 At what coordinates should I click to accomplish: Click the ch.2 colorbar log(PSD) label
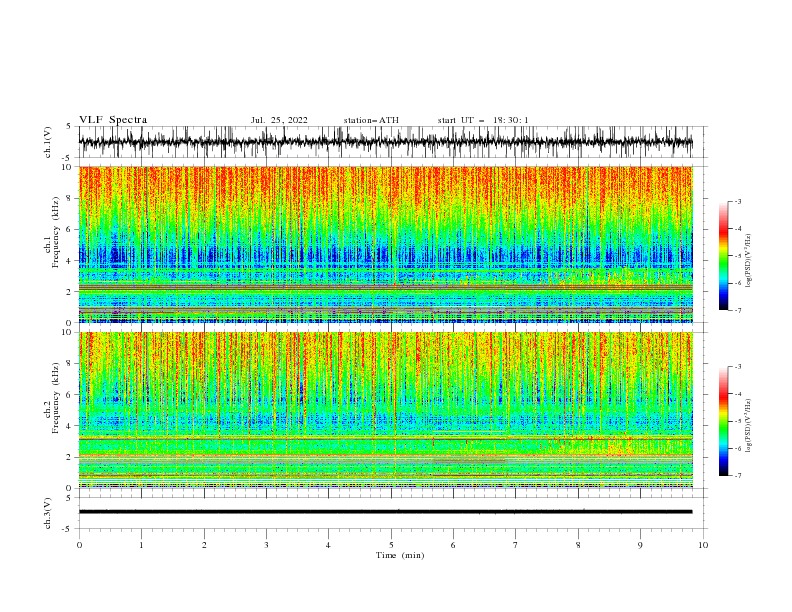click(749, 425)
